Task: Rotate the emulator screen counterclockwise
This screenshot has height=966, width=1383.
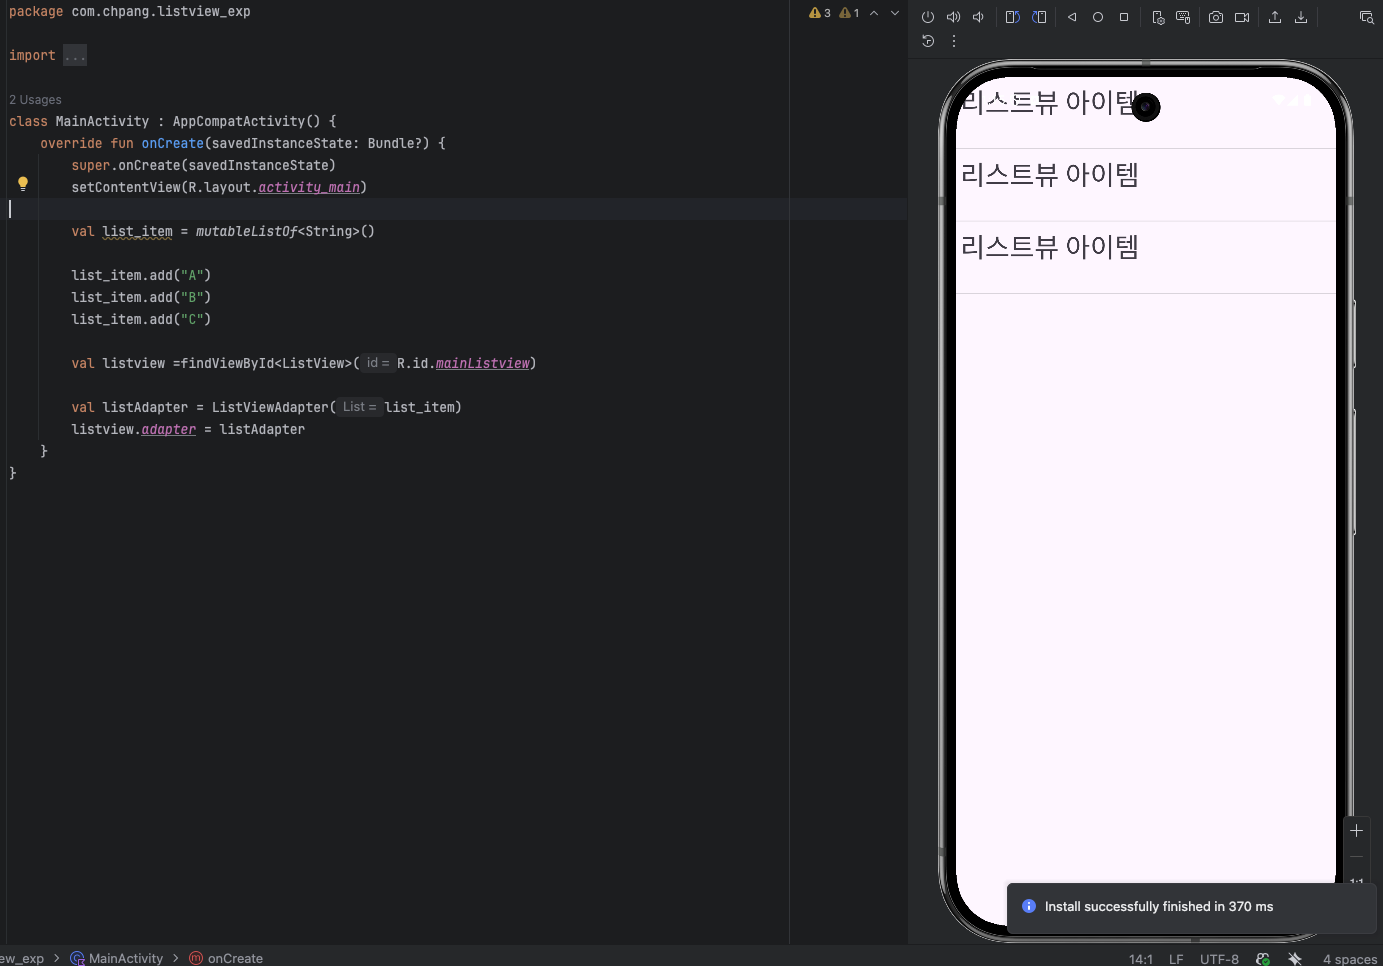Action: tap(1011, 17)
